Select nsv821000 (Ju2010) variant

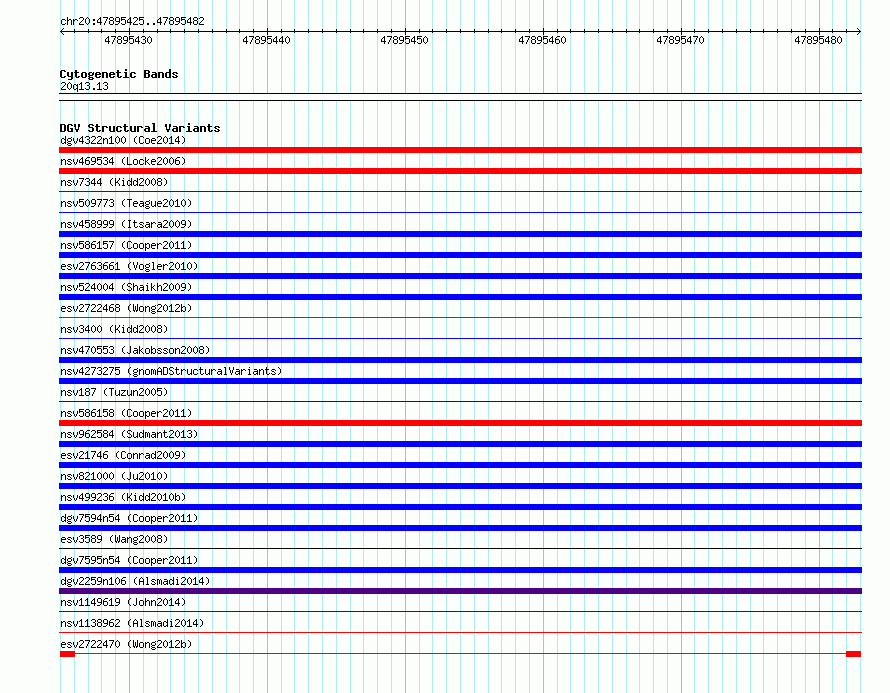pyautogui.click(x=114, y=476)
